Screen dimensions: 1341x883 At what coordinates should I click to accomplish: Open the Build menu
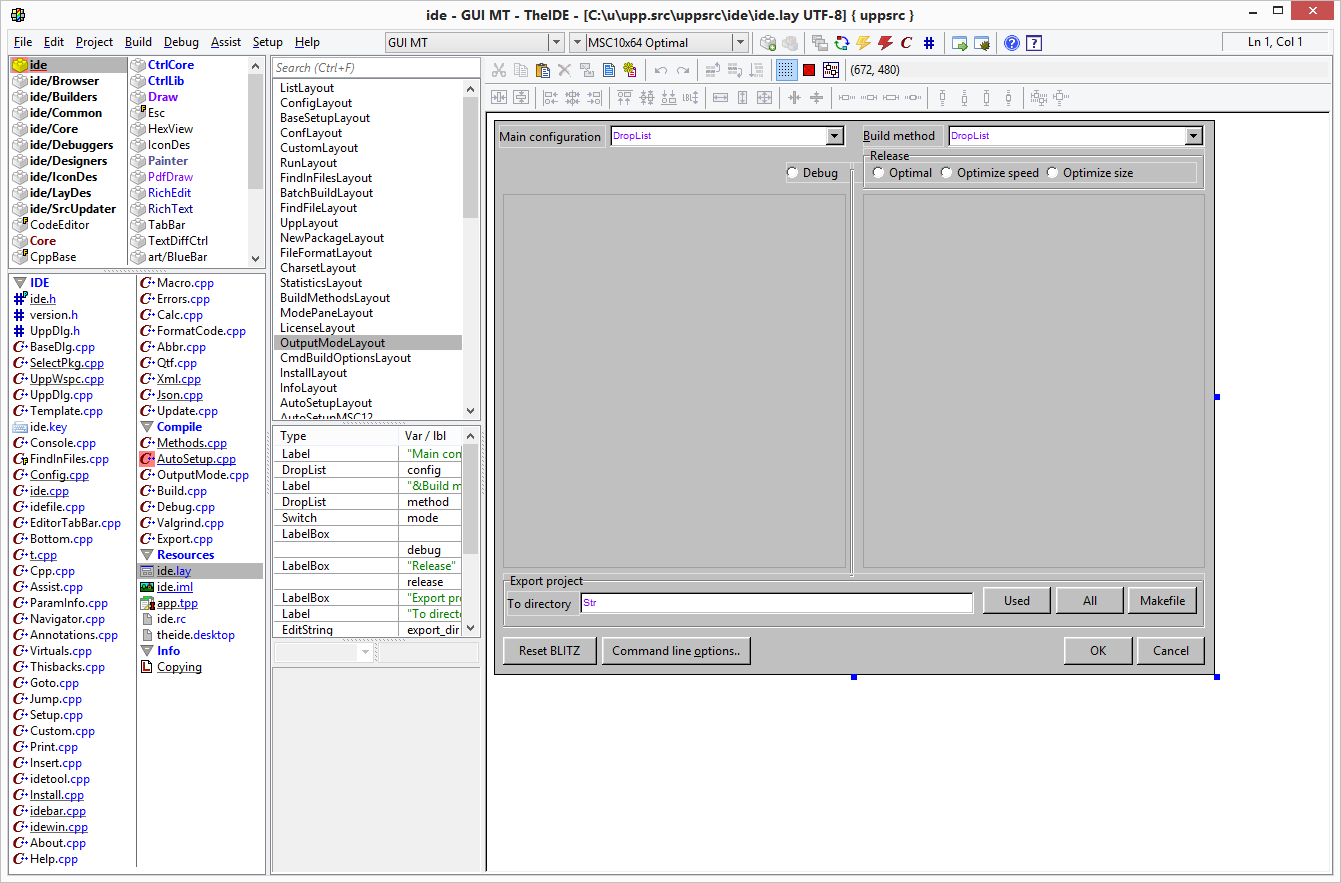coord(138,42)
